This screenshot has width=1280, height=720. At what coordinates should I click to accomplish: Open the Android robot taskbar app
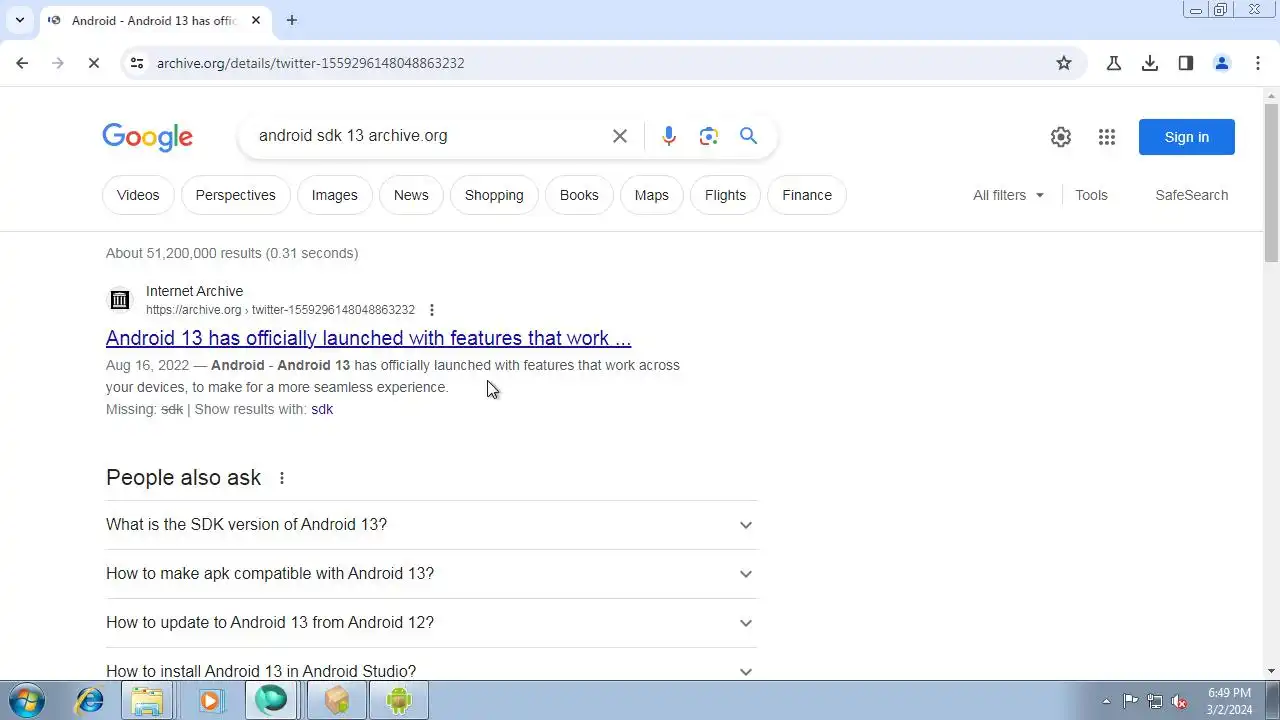399,700
